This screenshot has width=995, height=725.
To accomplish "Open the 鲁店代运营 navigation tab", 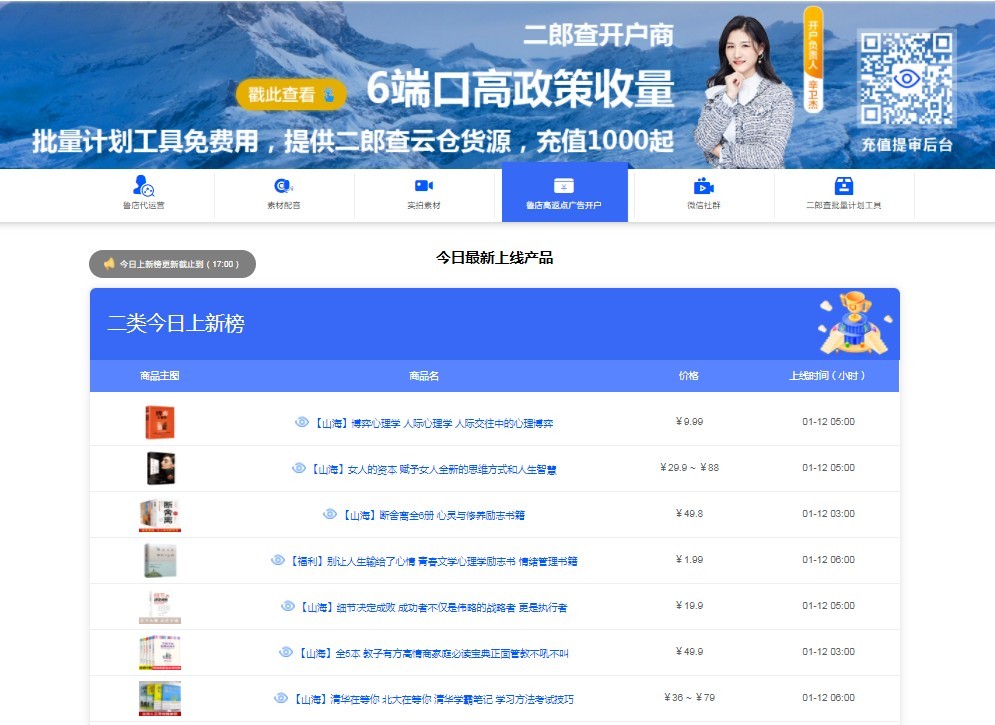I will pyautogui.click(x=144, y=193).
